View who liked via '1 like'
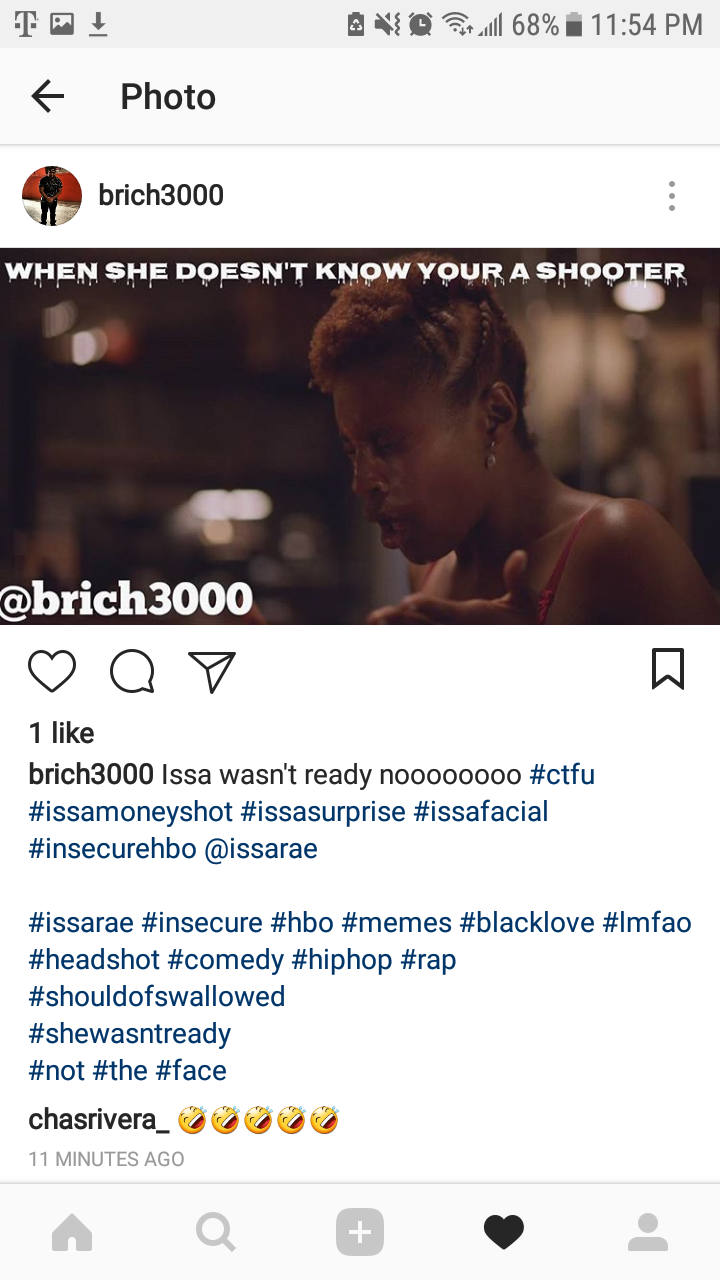 pos(62,733)
